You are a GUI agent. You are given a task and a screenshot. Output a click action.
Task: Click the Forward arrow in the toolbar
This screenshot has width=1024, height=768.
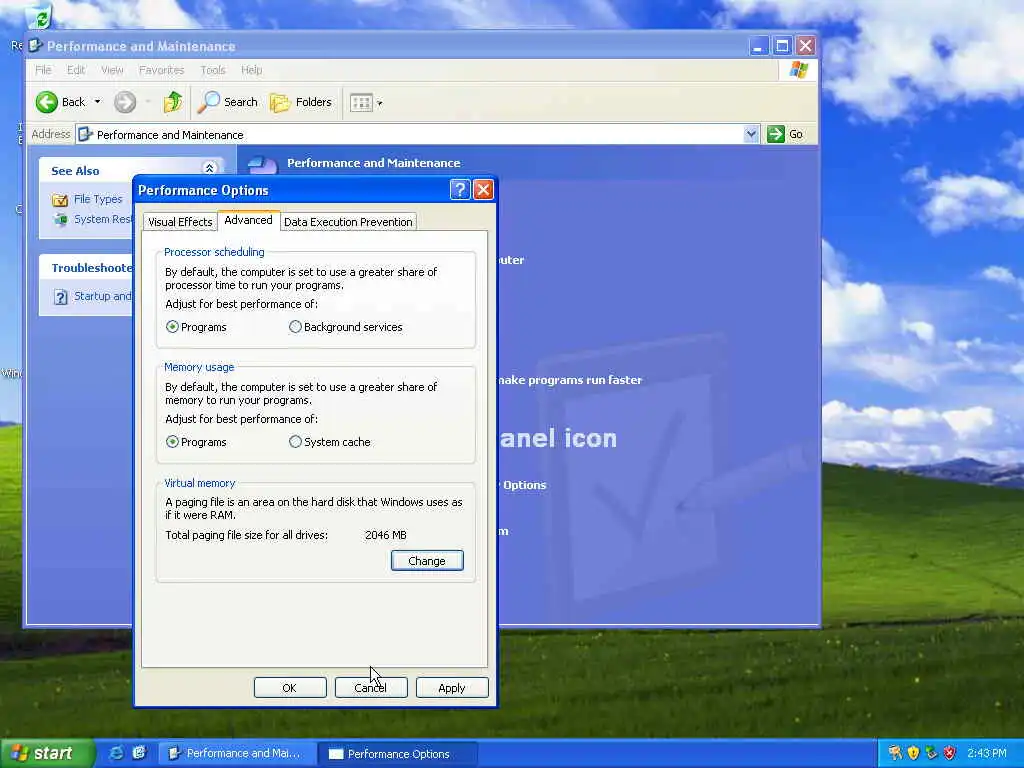coord(125,102)
